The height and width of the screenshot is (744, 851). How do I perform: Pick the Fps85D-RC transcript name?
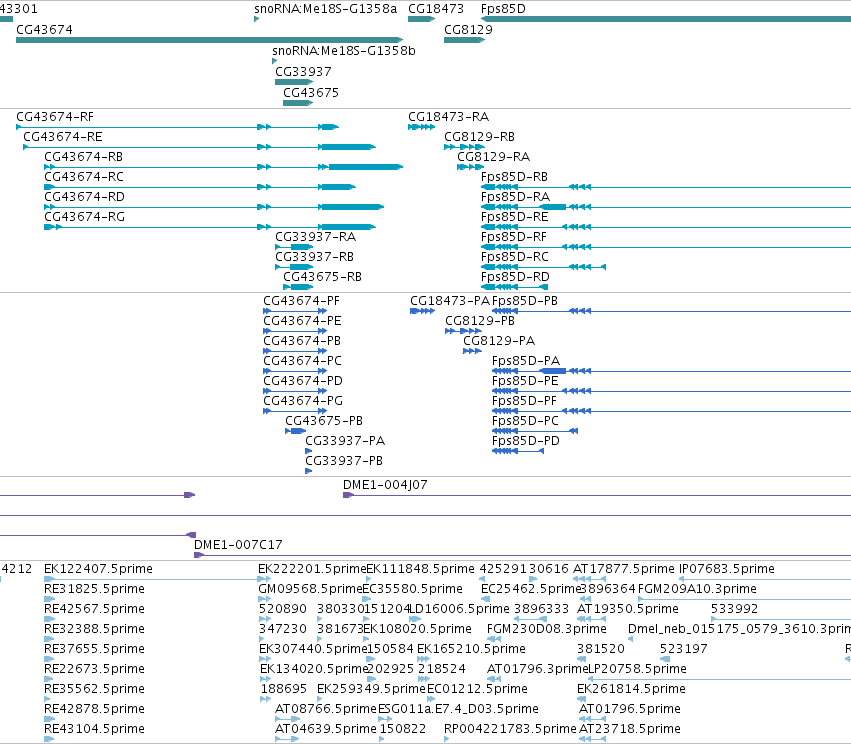coord(515,256)
